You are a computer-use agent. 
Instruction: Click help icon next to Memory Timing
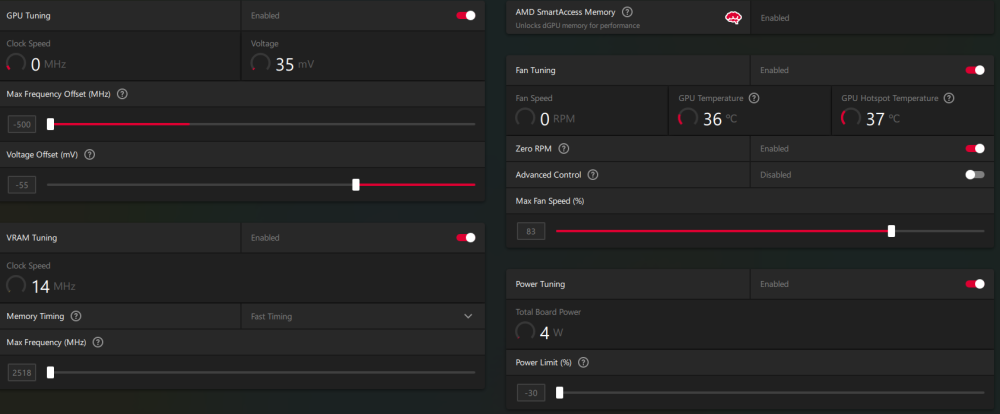76,316
